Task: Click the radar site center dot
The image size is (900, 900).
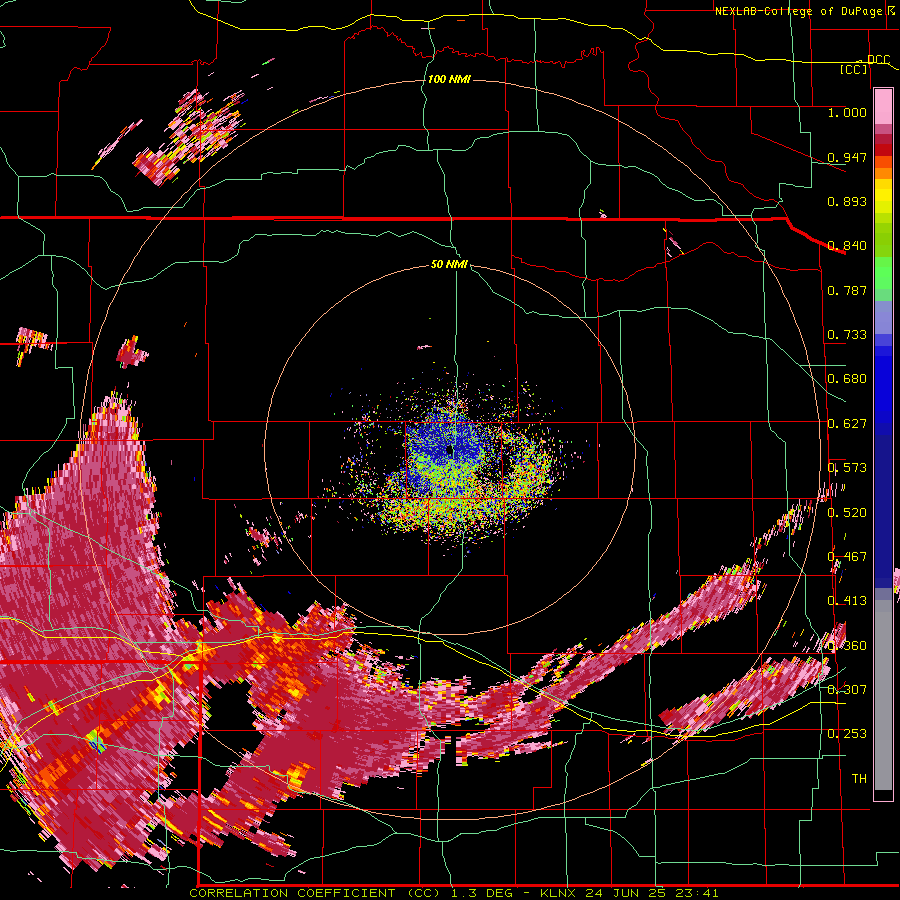Action: coord(451,451)
